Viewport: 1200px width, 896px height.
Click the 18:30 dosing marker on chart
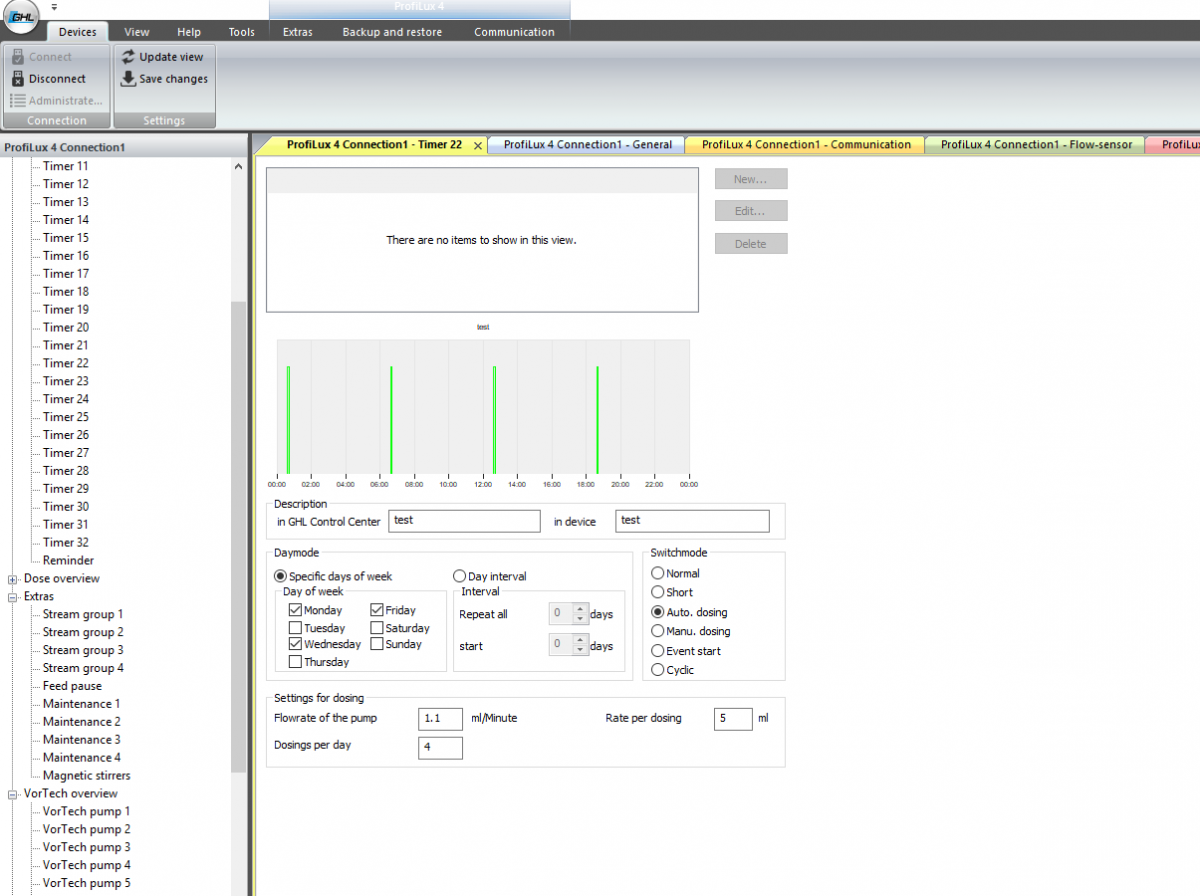point(597,419)
